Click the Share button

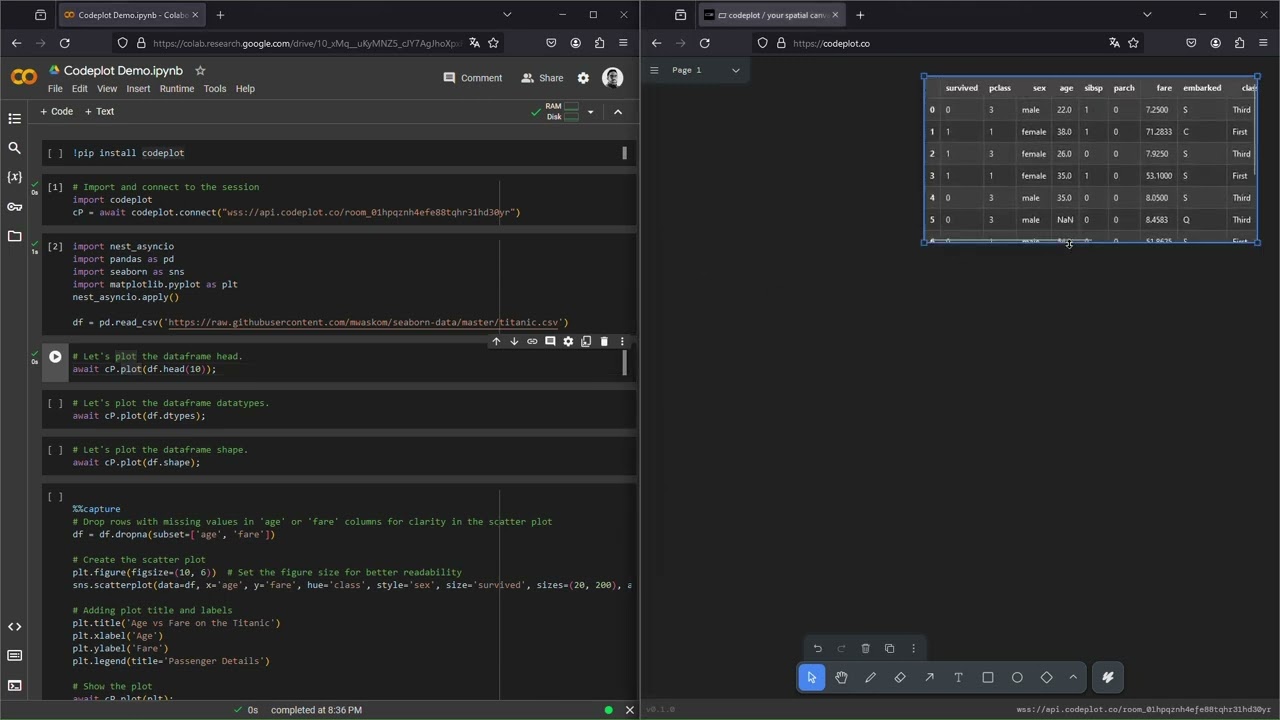click(542, 78)
